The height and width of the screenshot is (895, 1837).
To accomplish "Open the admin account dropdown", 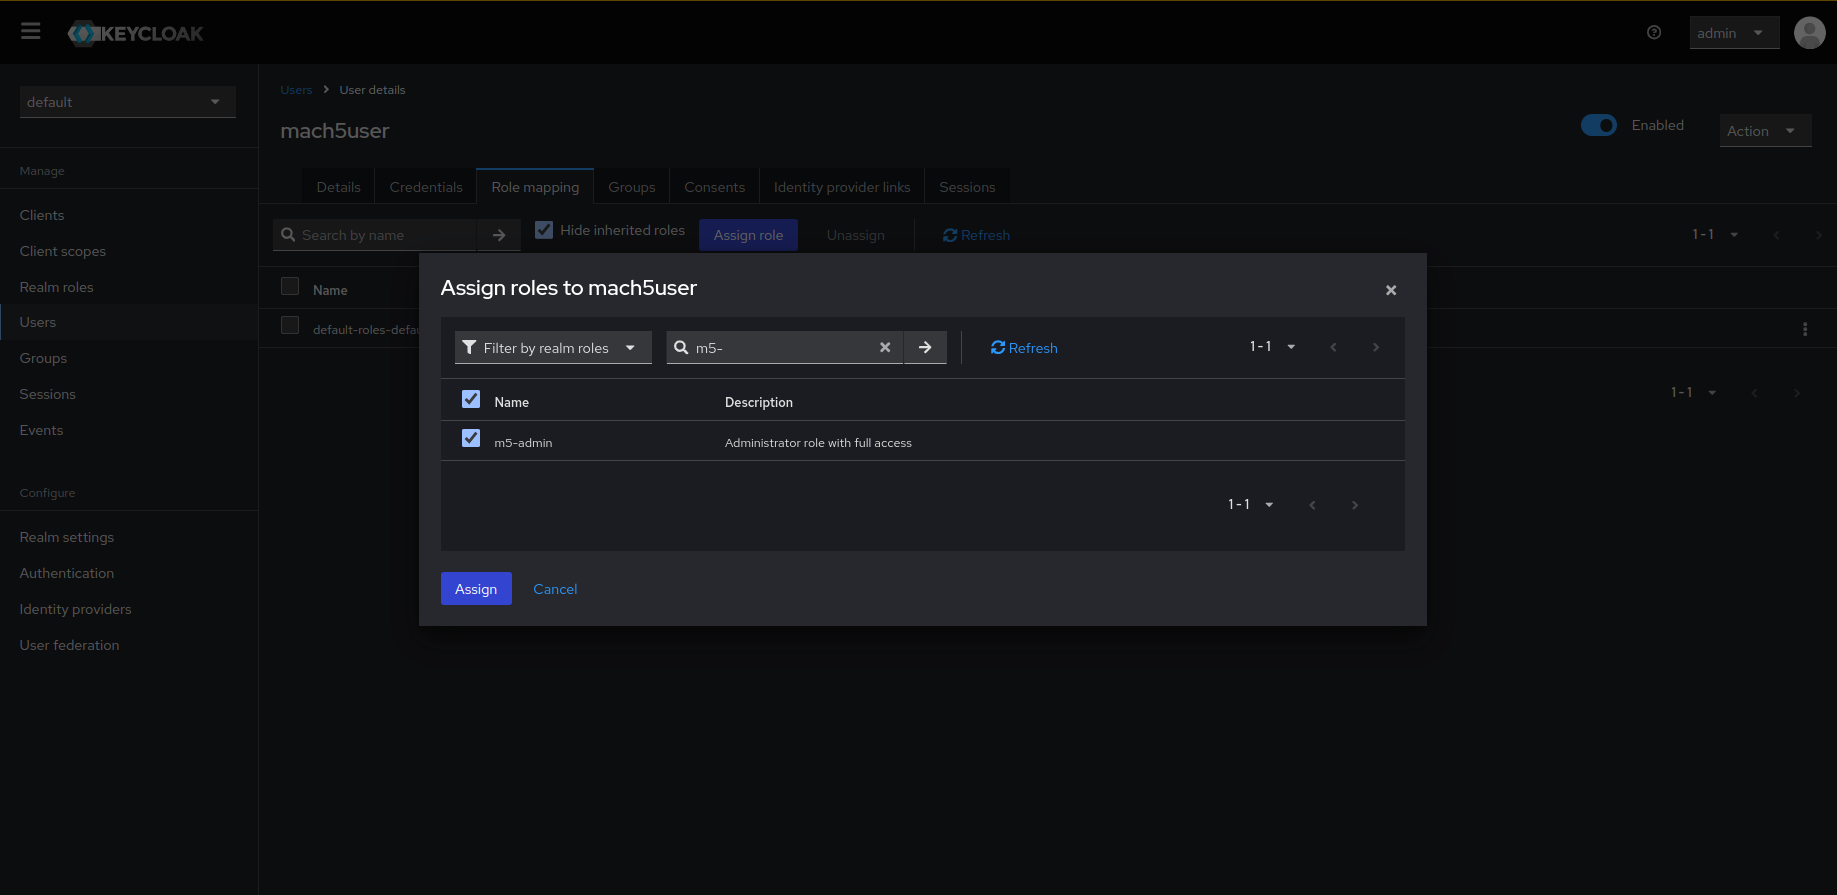I will pyautogui.click(x=1733, y=33).
